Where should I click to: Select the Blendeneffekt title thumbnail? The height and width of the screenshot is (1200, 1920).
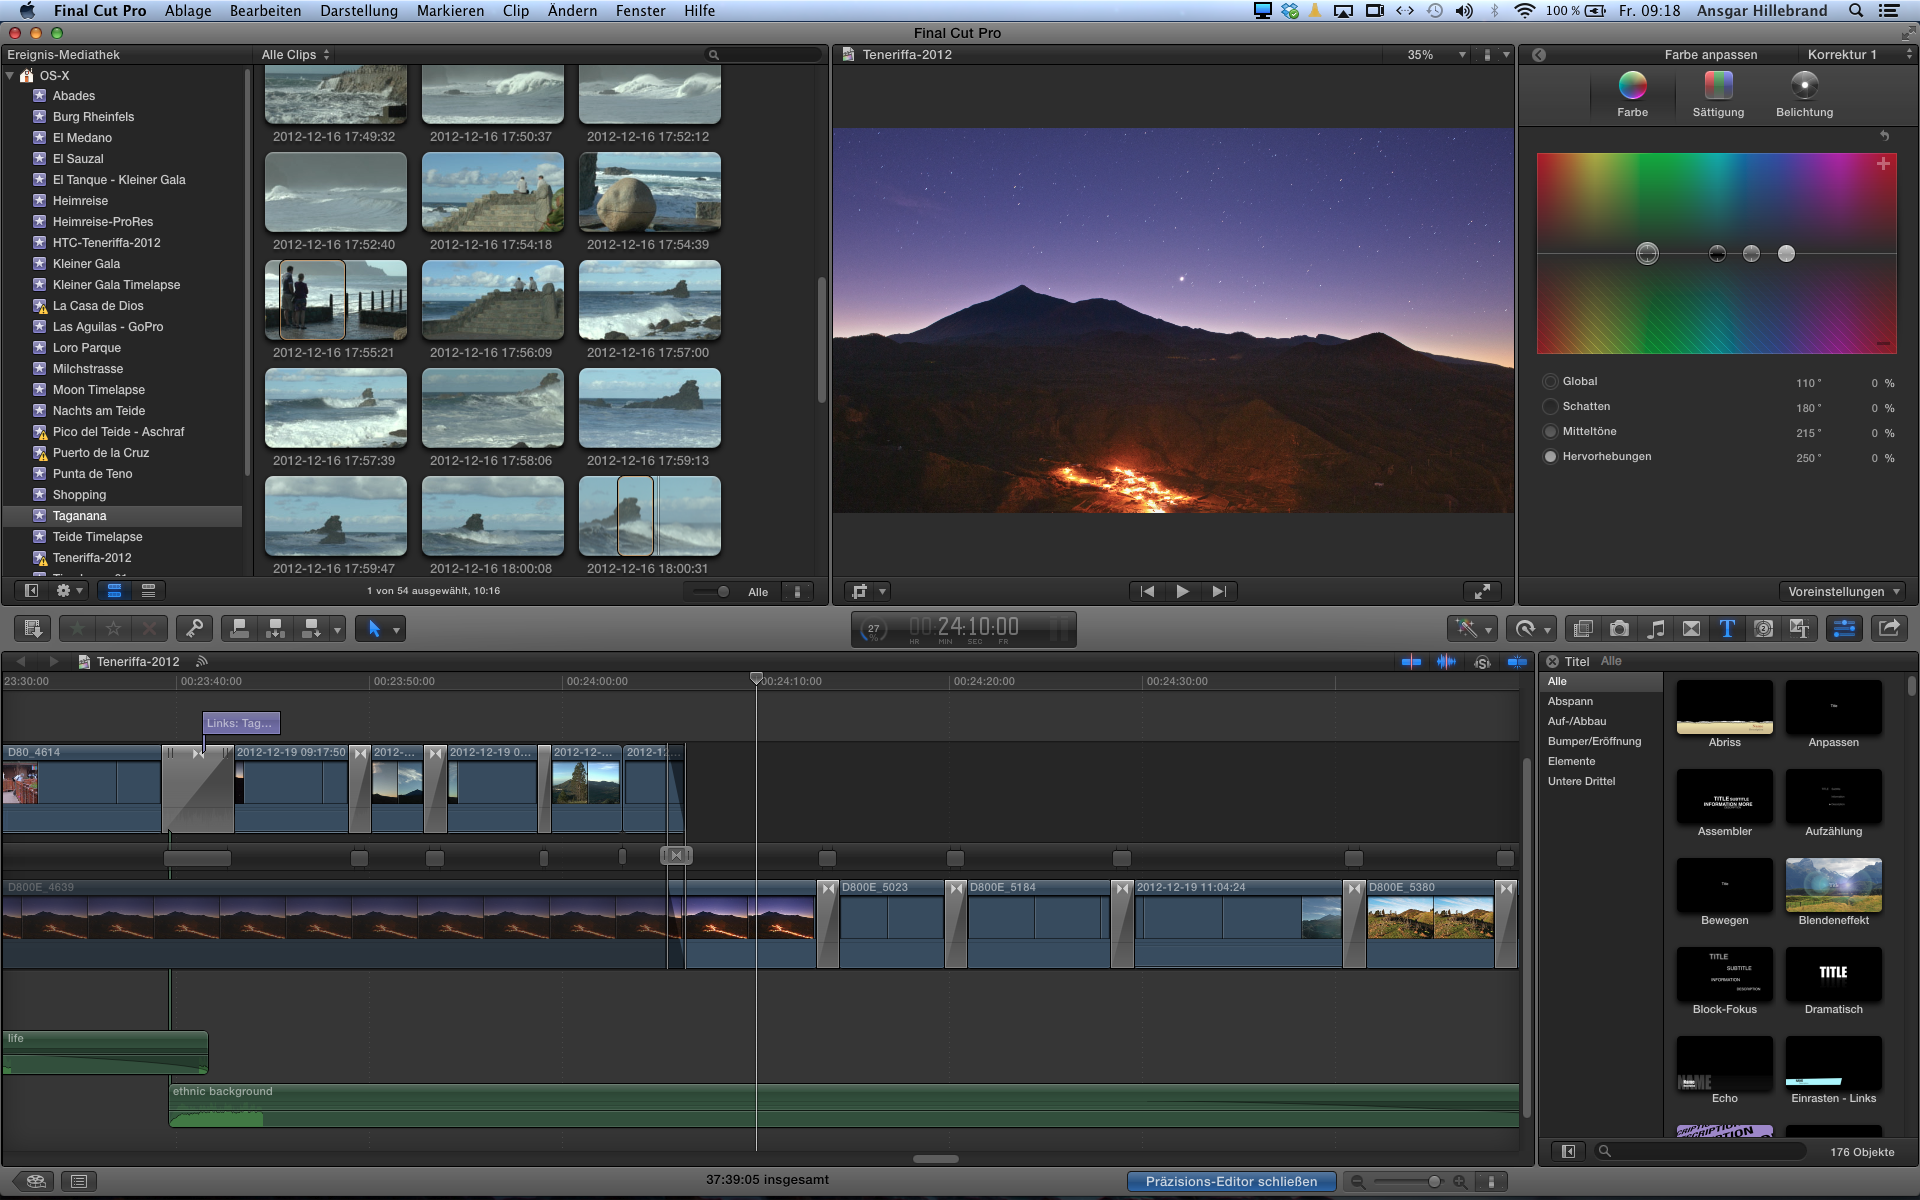pos(1833,885)
